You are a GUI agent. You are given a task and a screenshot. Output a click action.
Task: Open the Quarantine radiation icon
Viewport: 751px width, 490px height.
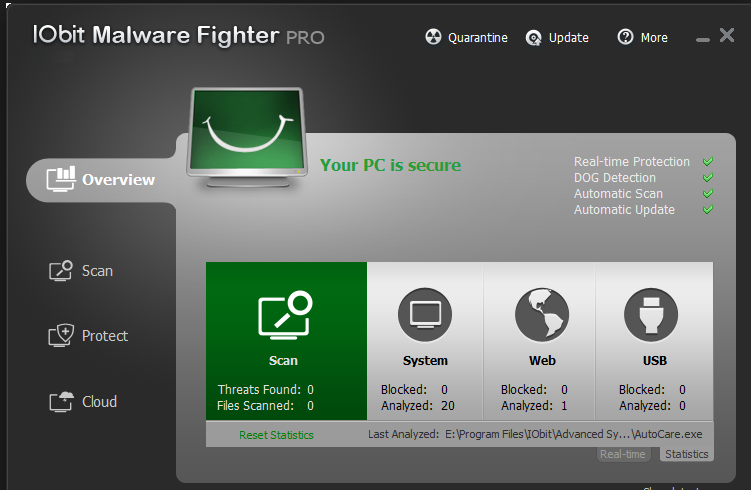(433, 37)
